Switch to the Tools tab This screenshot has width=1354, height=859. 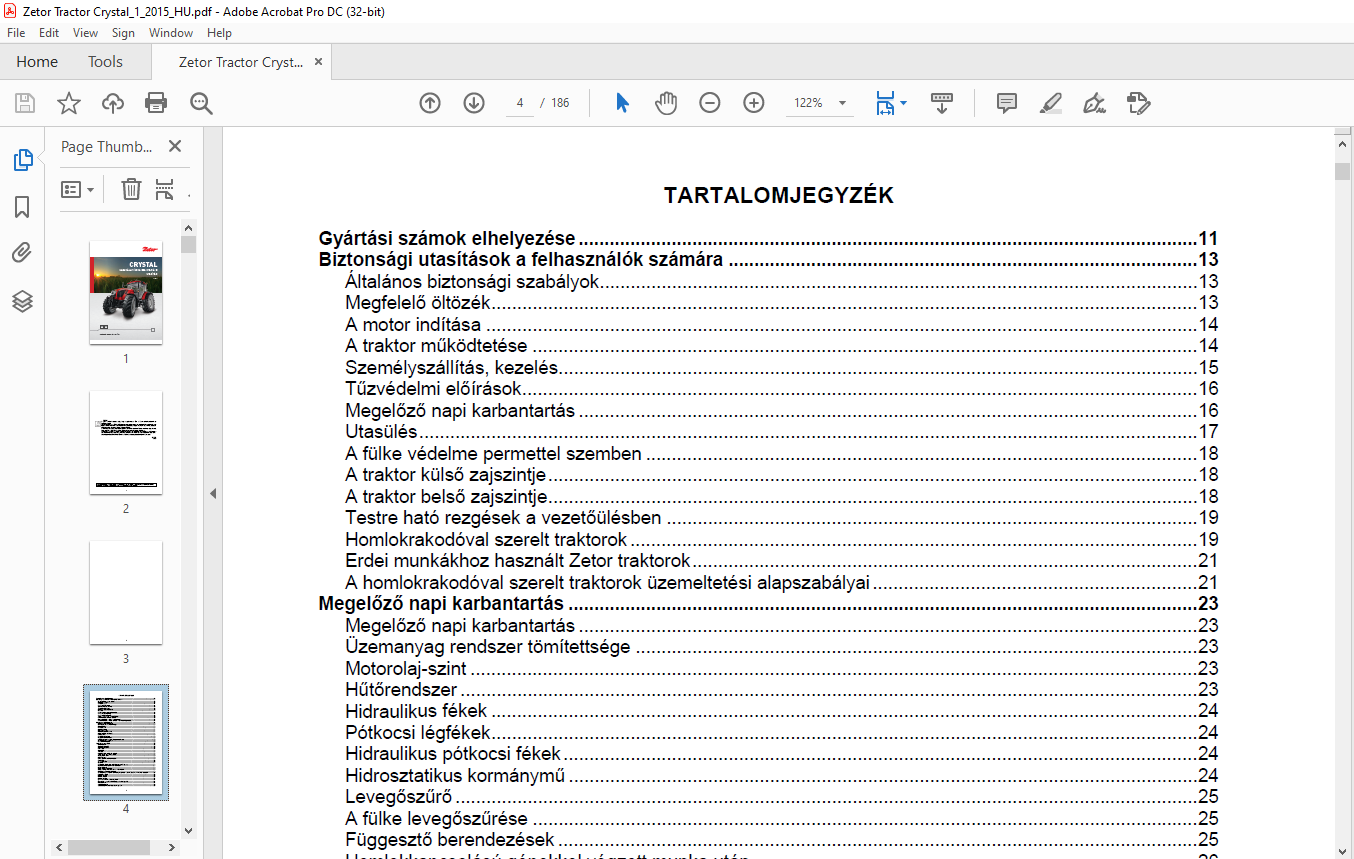(x=105, y=61)
